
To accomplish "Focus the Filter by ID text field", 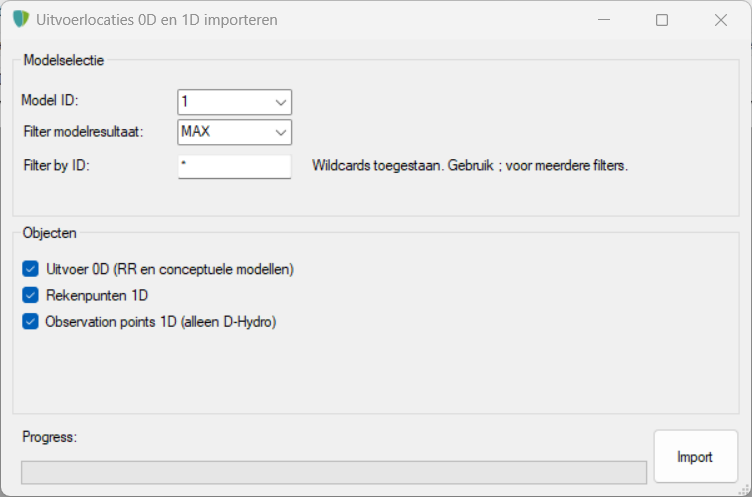I will (235, 166).
